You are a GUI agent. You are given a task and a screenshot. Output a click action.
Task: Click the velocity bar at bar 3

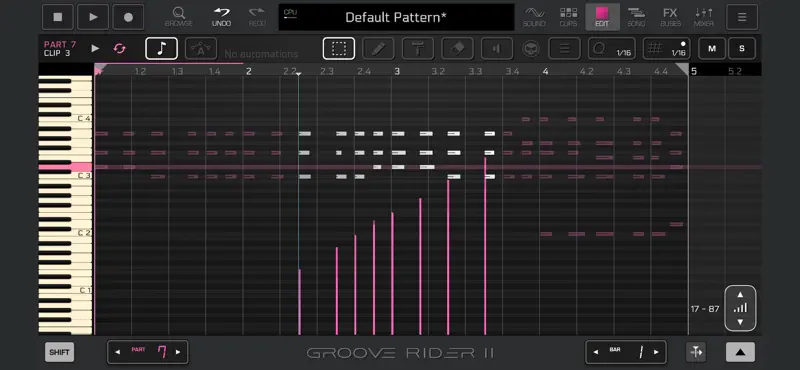[x=392, y=274]
